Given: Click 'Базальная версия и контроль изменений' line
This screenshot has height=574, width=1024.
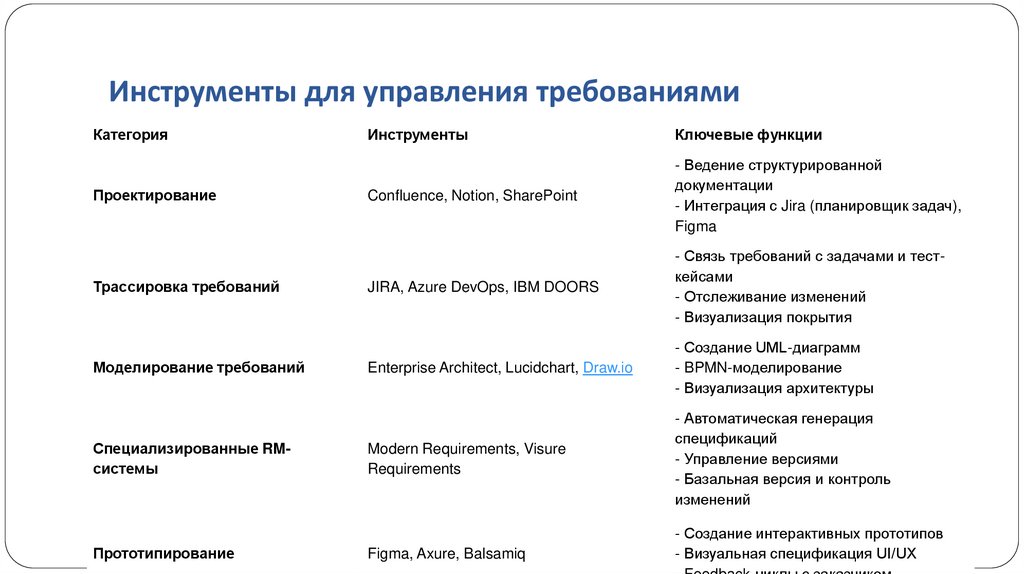Looking at the screenshot, I should point(782,489).
